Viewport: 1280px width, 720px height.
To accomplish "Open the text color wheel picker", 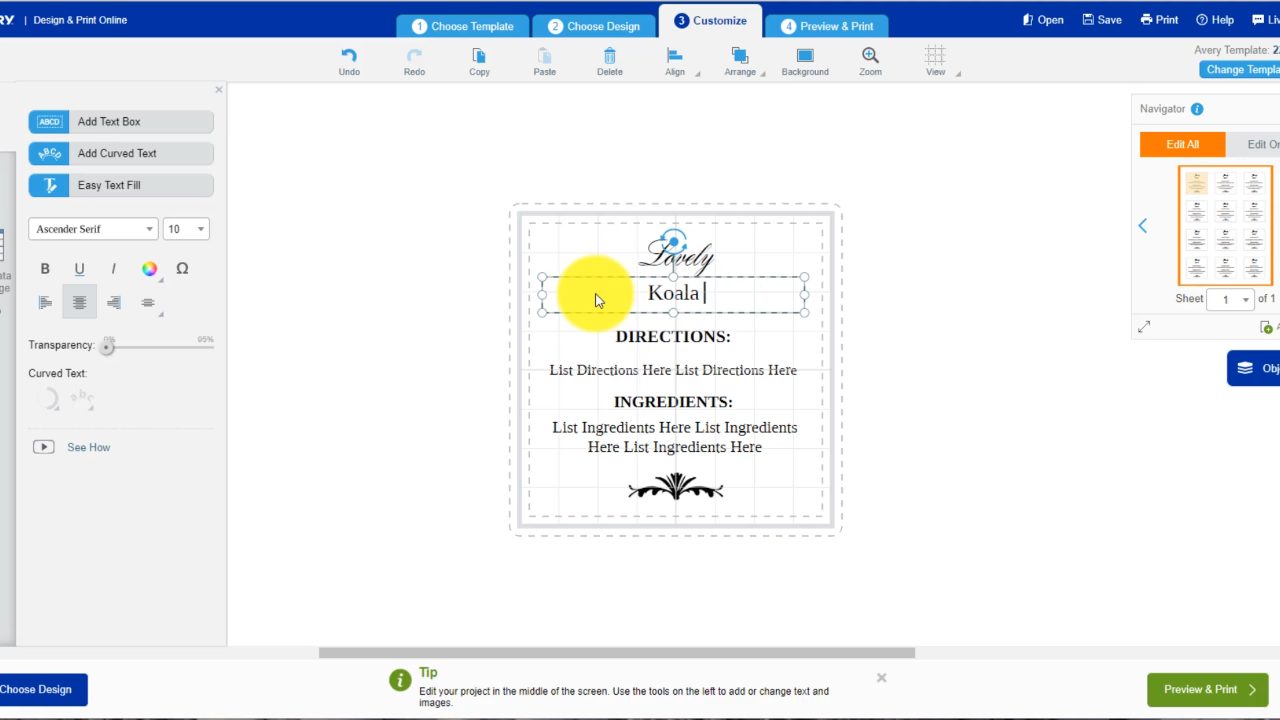I will pos(149,268).
